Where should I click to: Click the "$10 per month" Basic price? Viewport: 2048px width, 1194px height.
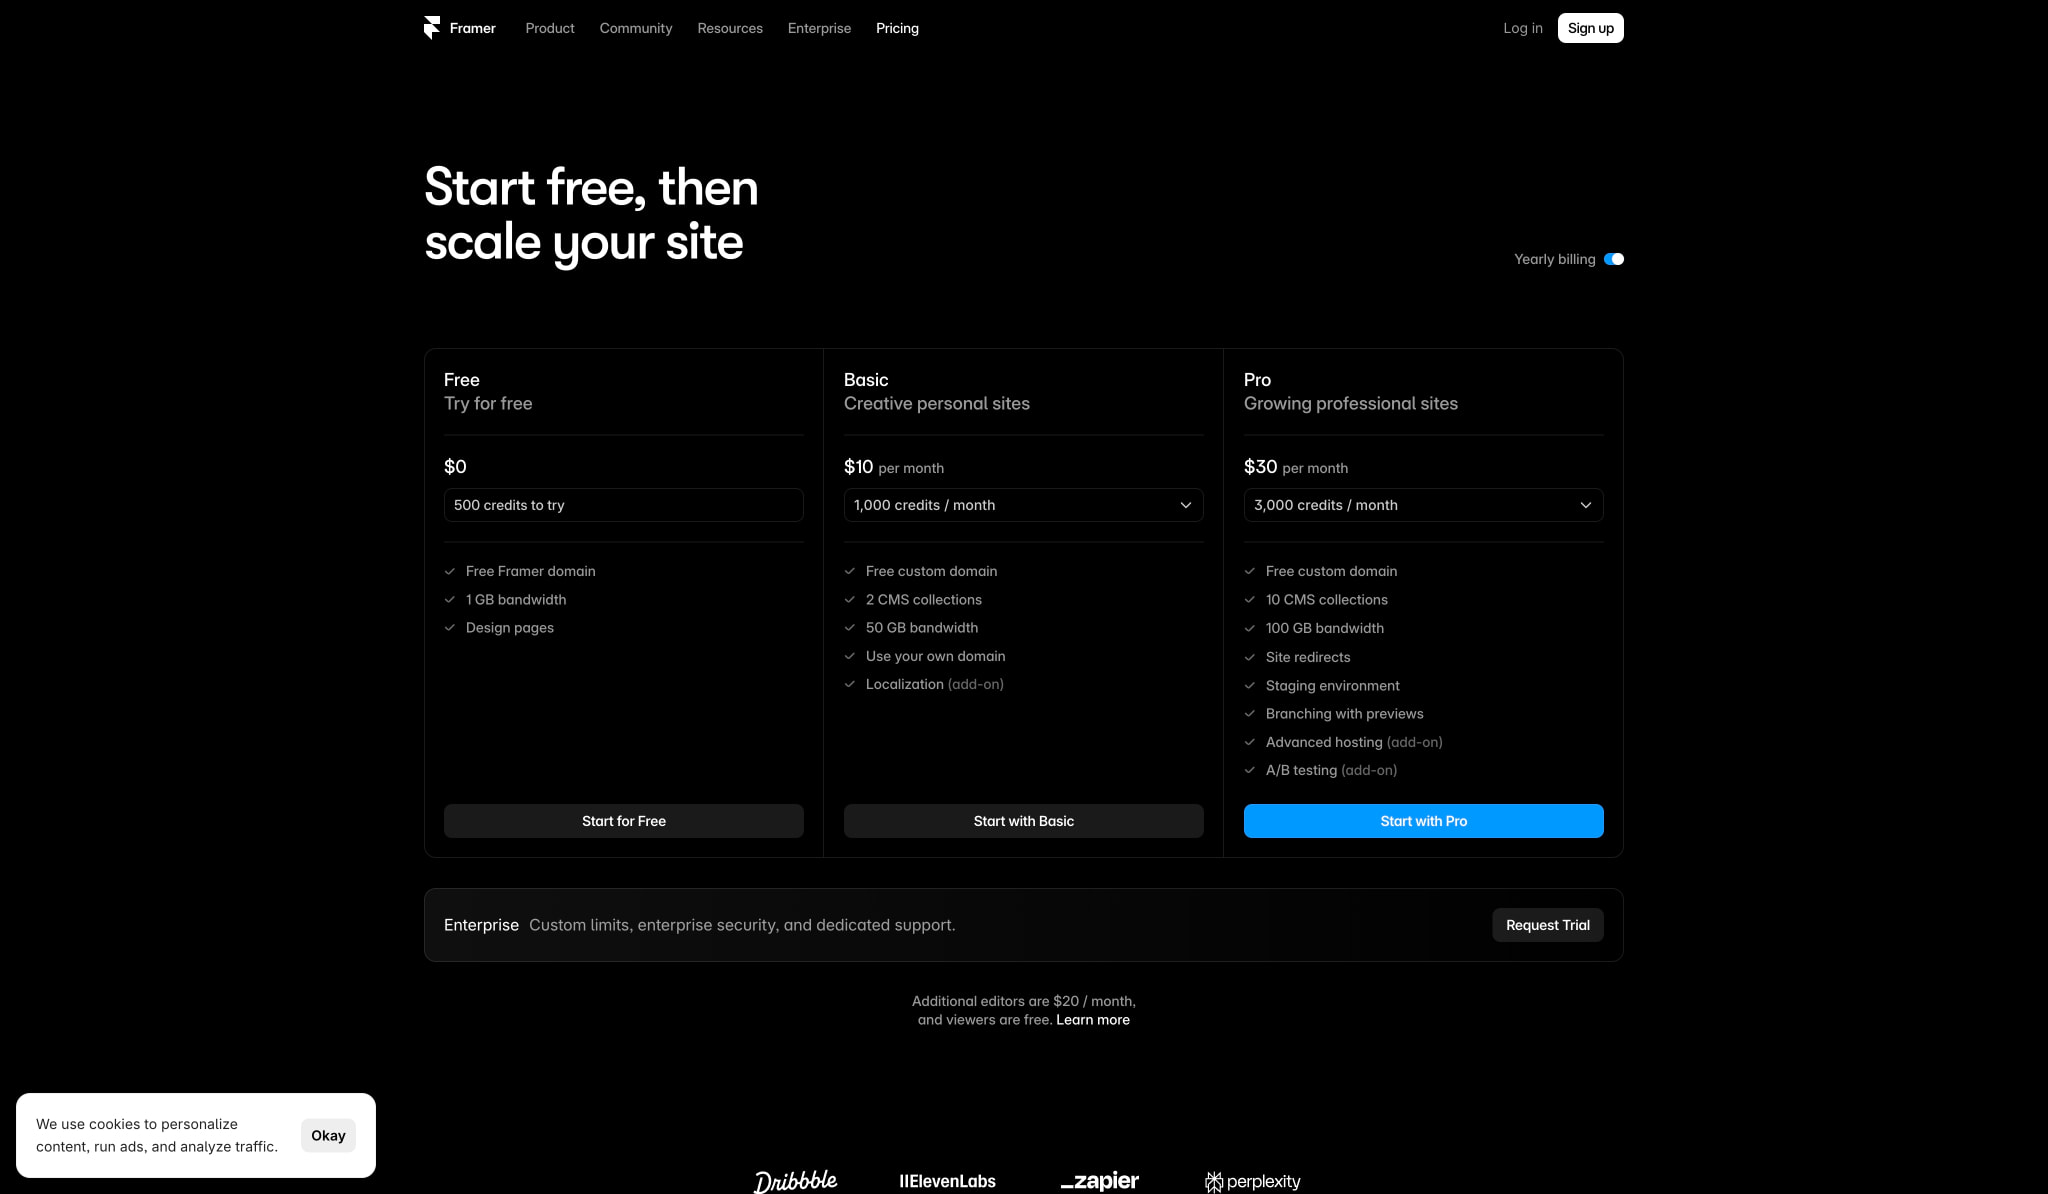pos(893,467)
